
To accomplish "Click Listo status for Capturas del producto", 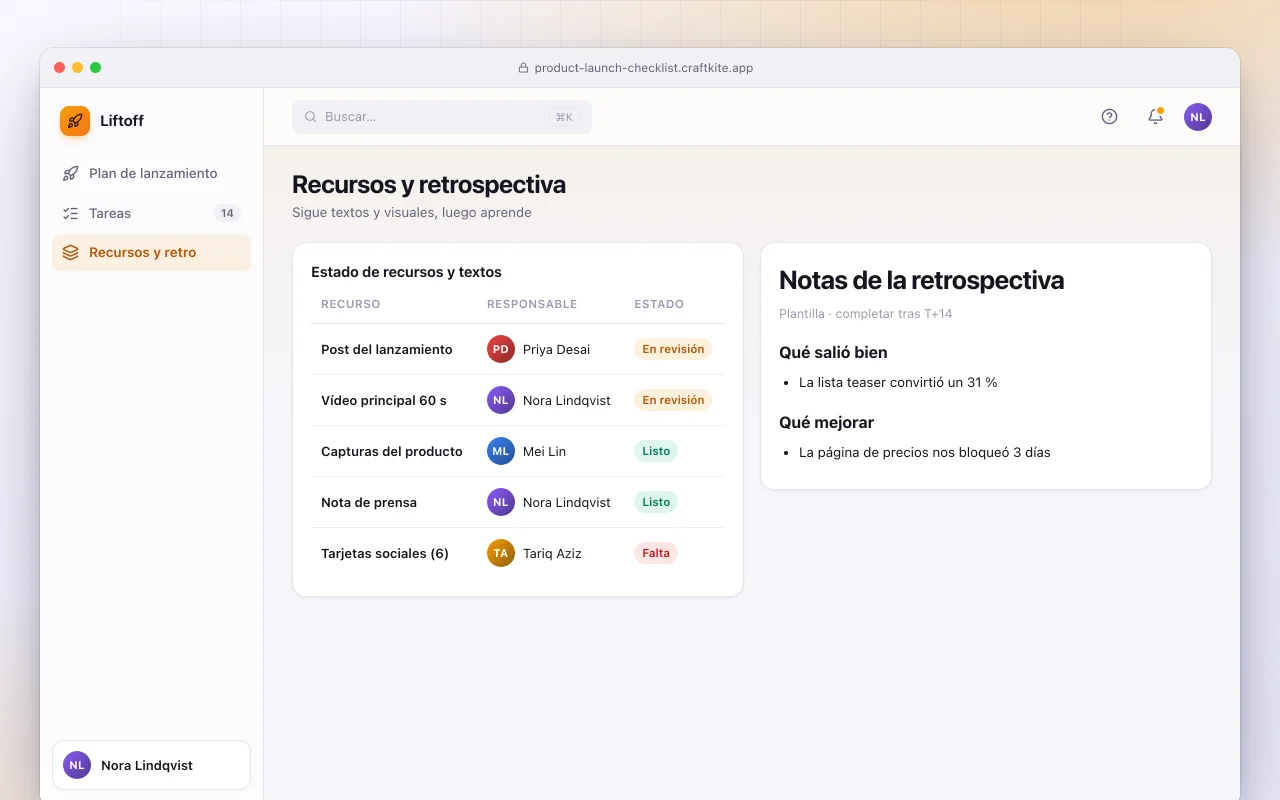I will [656, 451].
